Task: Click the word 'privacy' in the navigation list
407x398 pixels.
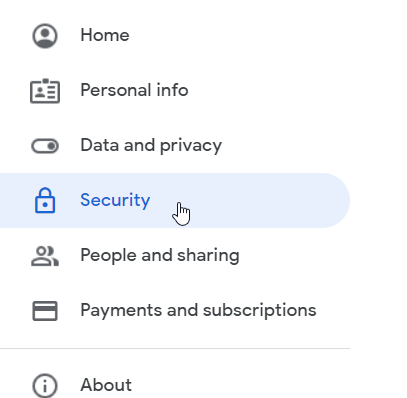Action: click(x=191, y=146)
